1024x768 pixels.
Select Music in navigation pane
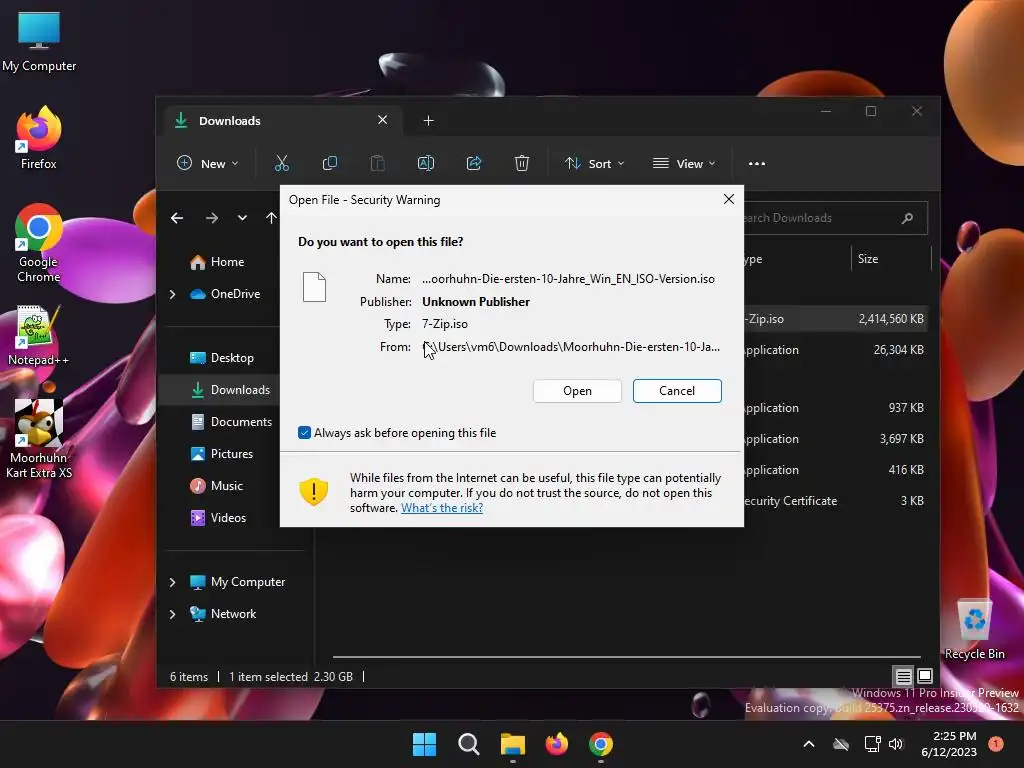225,486
